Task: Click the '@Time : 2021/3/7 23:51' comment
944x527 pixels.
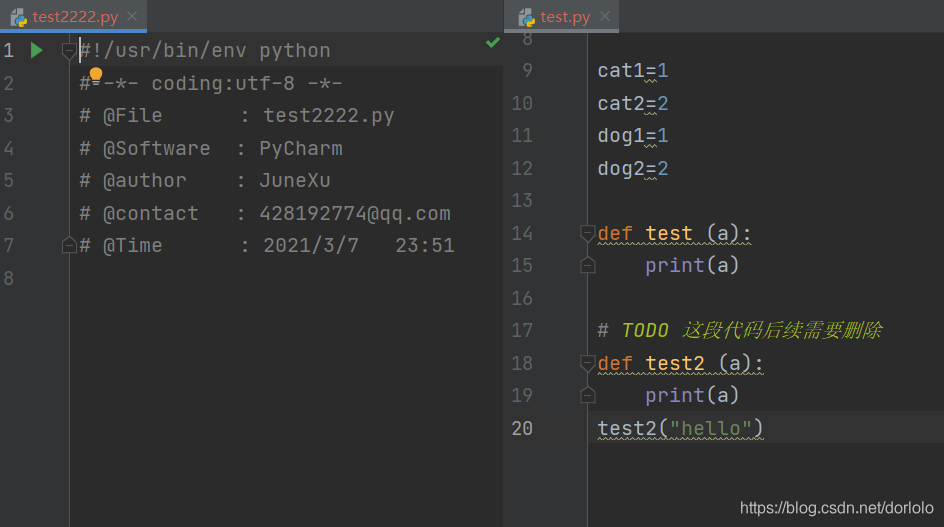Action: [x=267, y=245]
